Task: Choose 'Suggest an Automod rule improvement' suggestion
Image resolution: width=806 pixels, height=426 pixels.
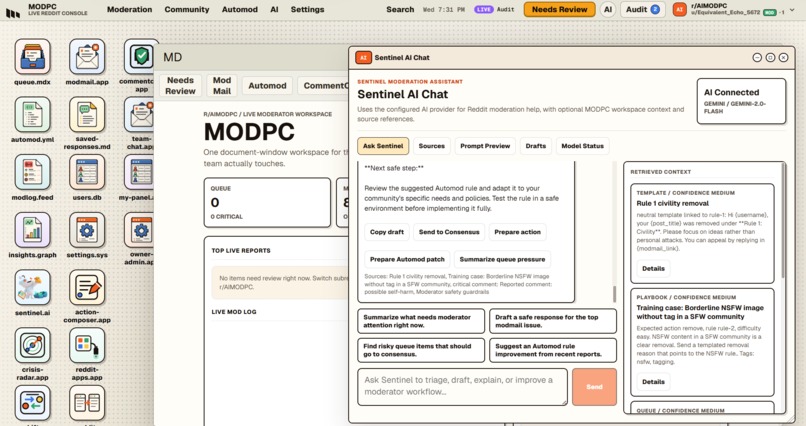Action: coord(553,350)
